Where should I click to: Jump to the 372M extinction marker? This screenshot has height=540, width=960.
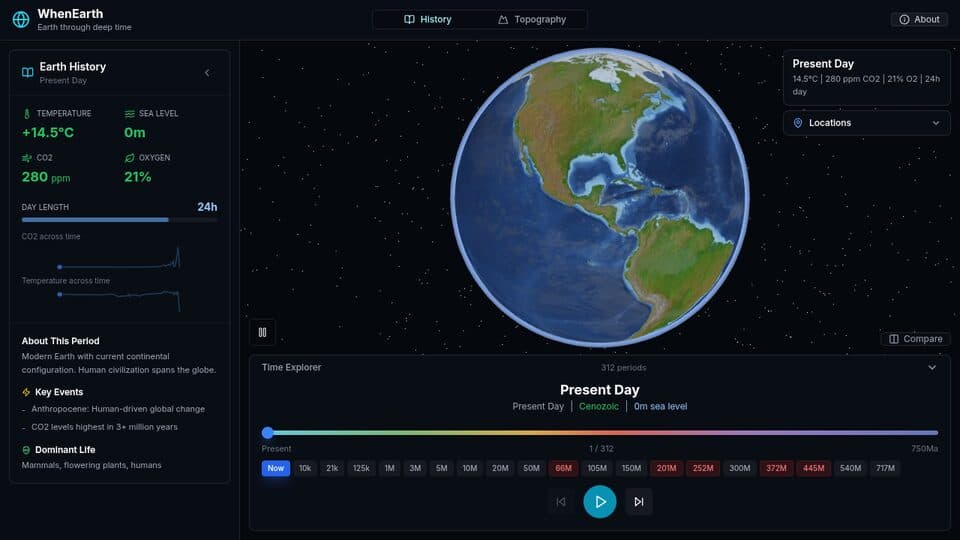776,468
